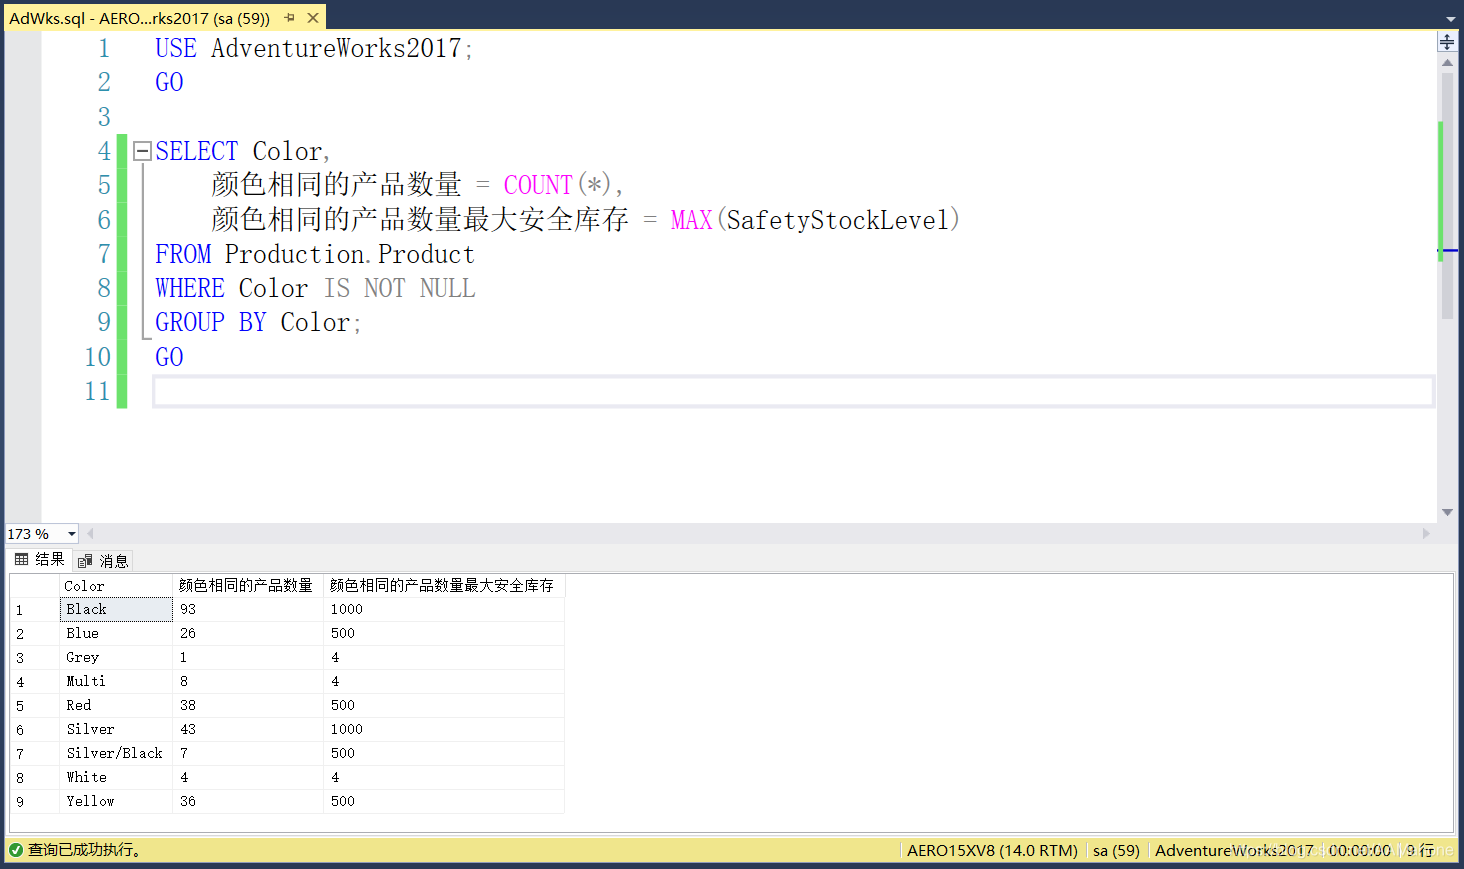This screenshot has height=869, width=1464.
Task: Select the Blue cell in results
Action: point(116,633)
